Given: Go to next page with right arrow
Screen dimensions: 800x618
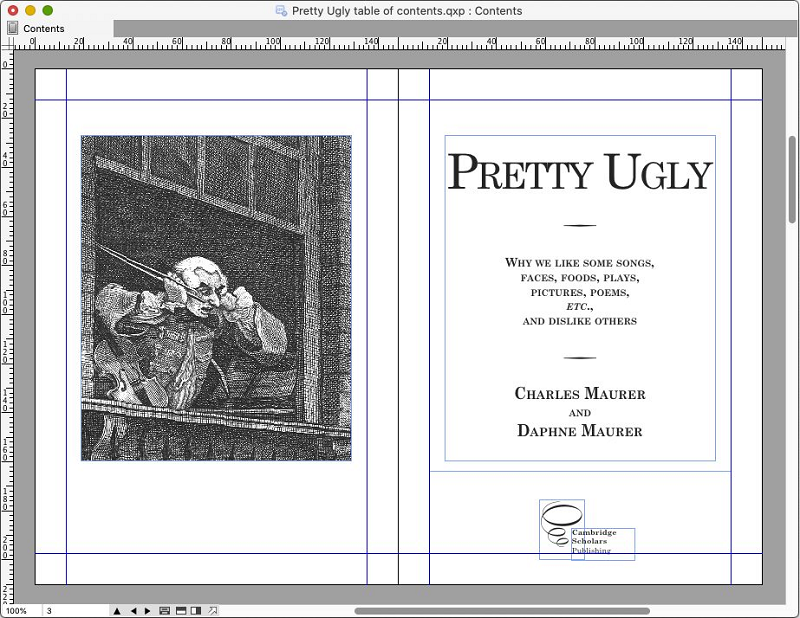Looking at the screenshot, I should (148, 610).
